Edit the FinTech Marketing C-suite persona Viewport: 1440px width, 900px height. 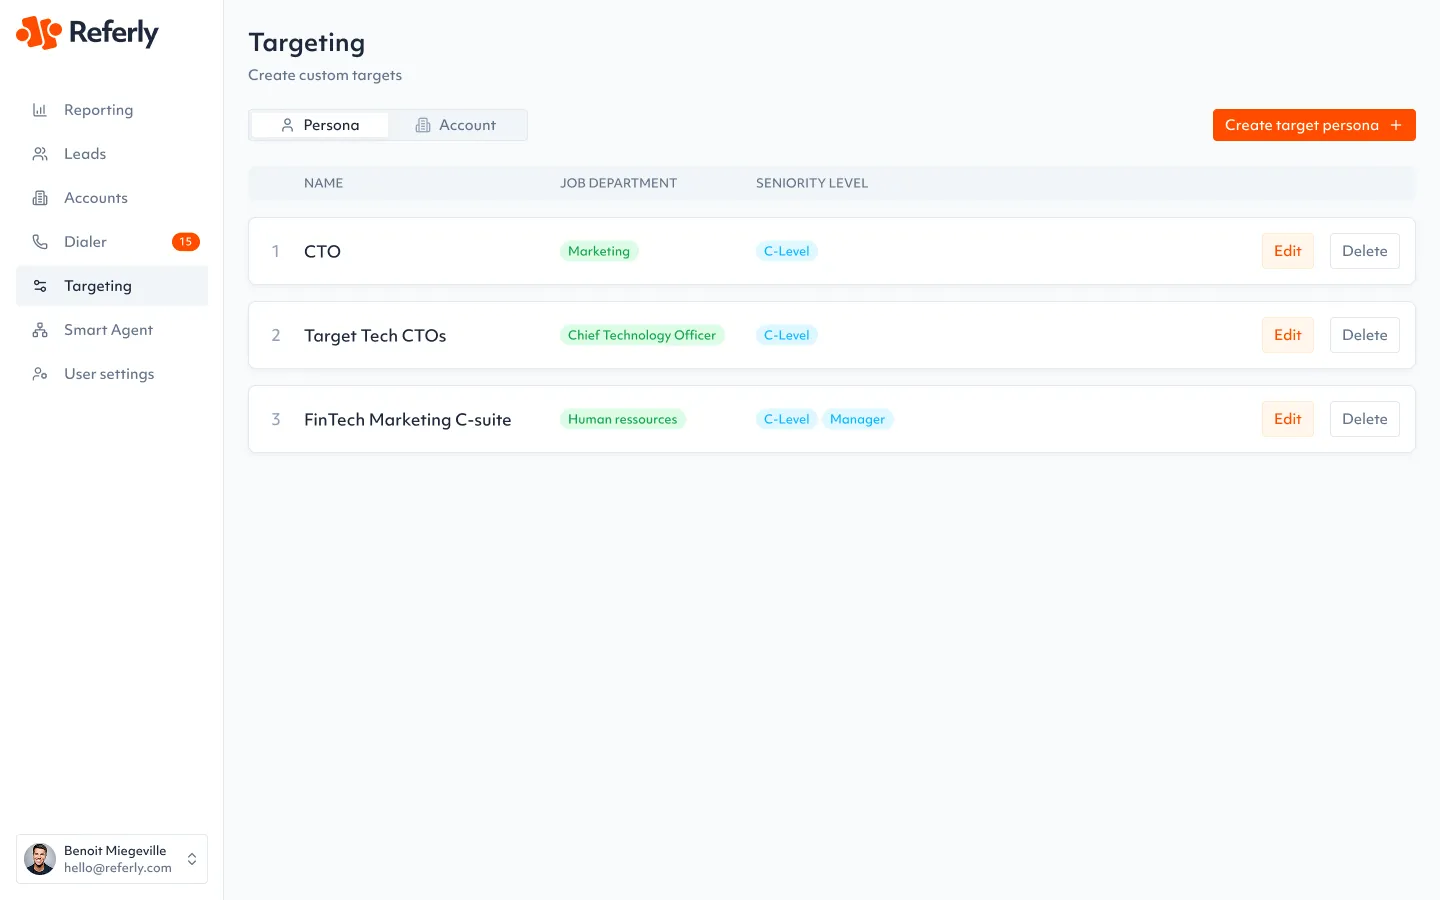1287,419
